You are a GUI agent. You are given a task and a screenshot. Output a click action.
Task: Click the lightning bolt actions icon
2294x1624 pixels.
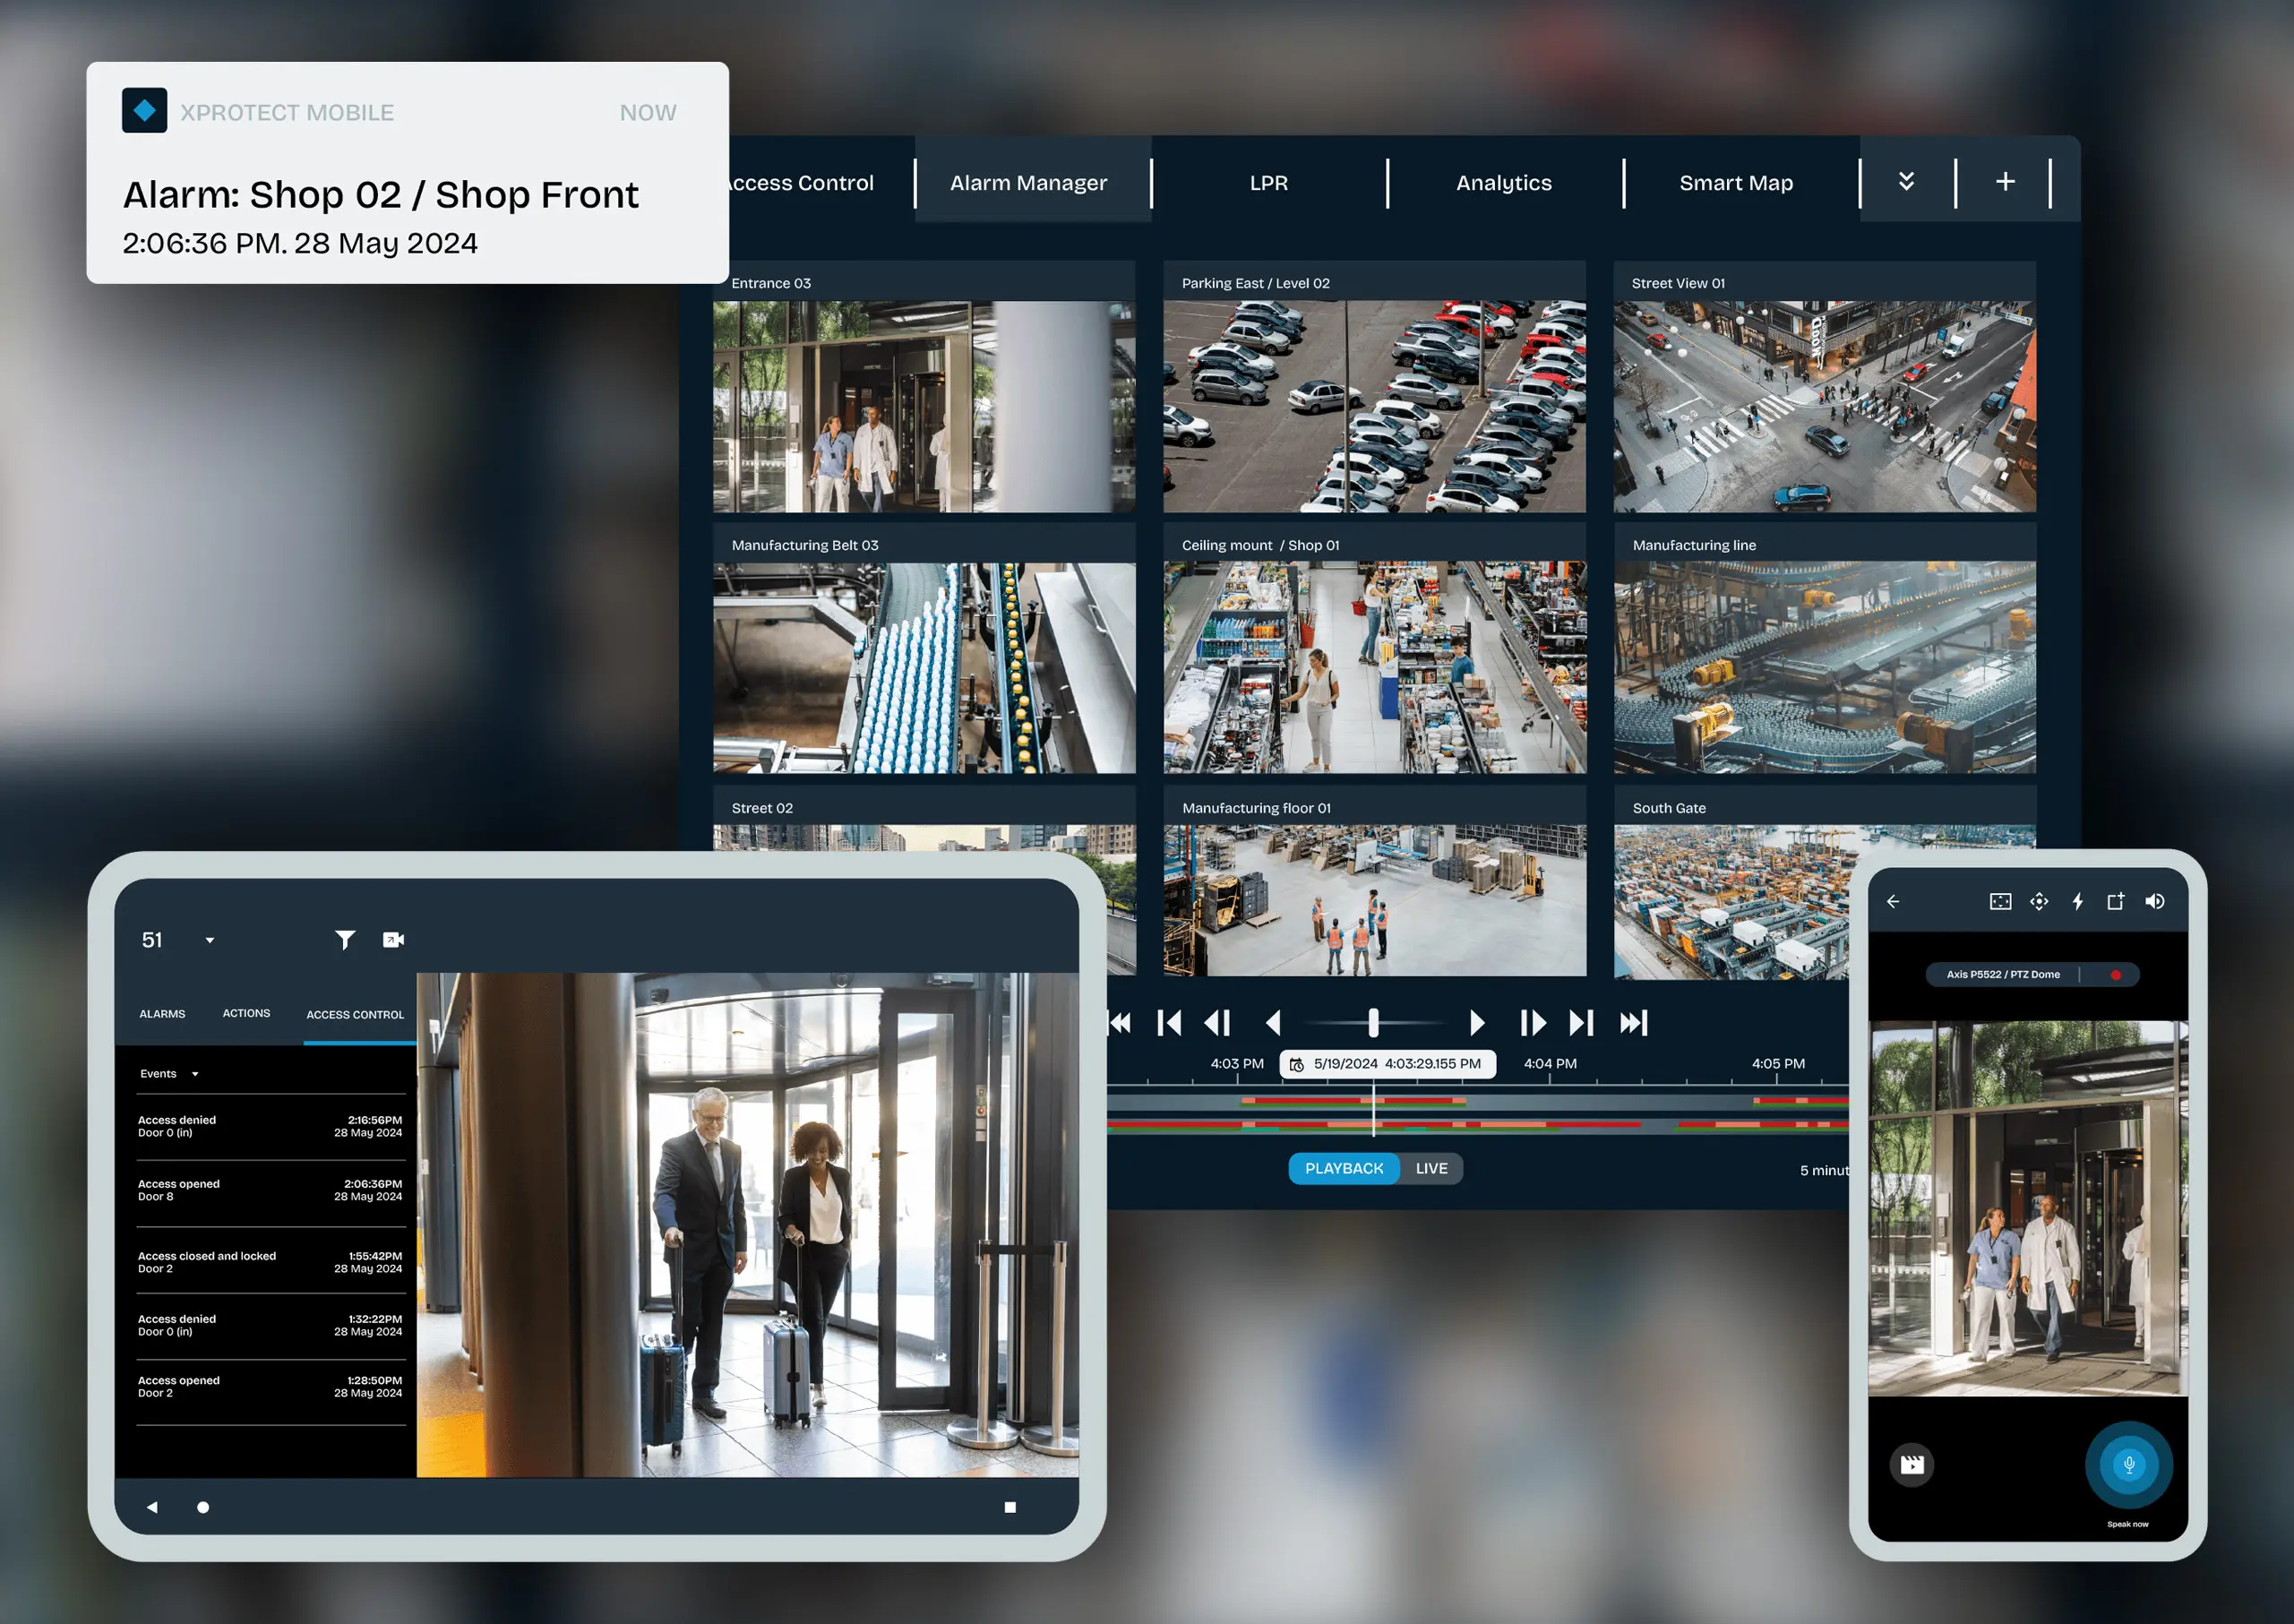click(2078, 901)
